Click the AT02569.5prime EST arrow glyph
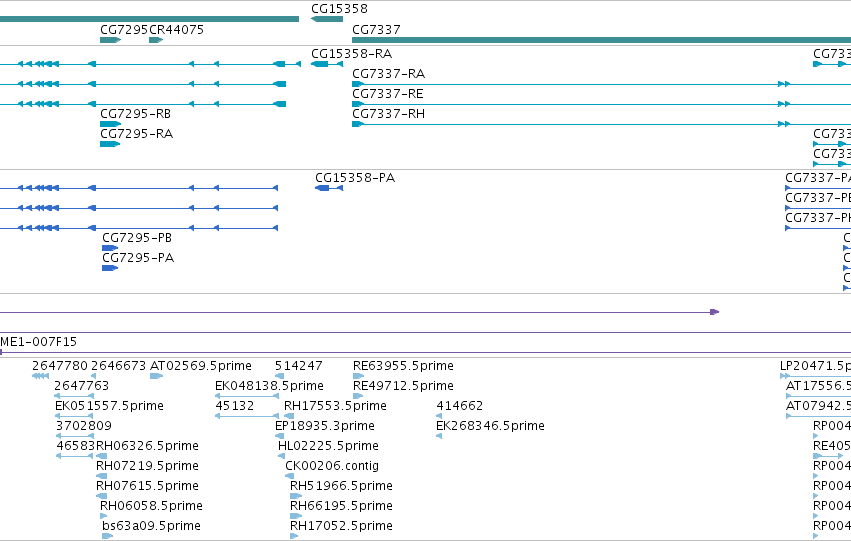 click(x=156, y=376)
